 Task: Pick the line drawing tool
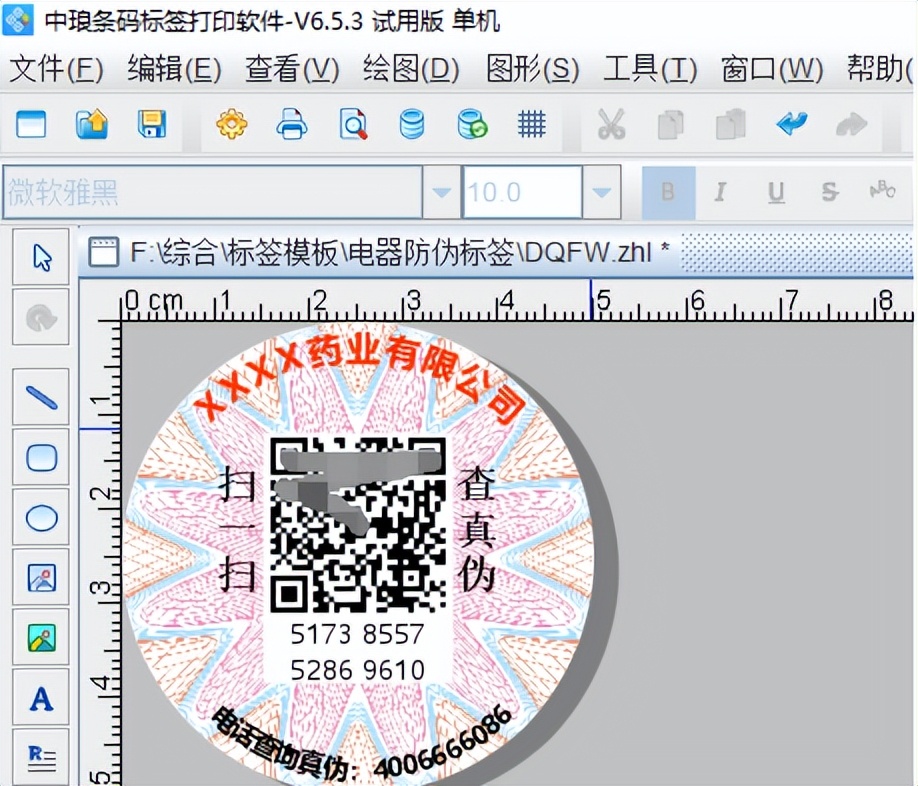click(40, 397)
